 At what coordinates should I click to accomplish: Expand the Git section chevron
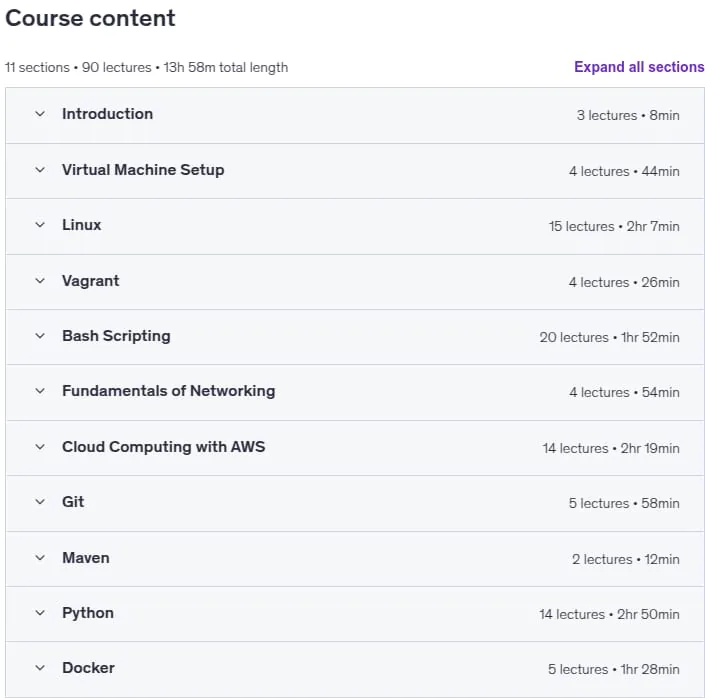40,502
